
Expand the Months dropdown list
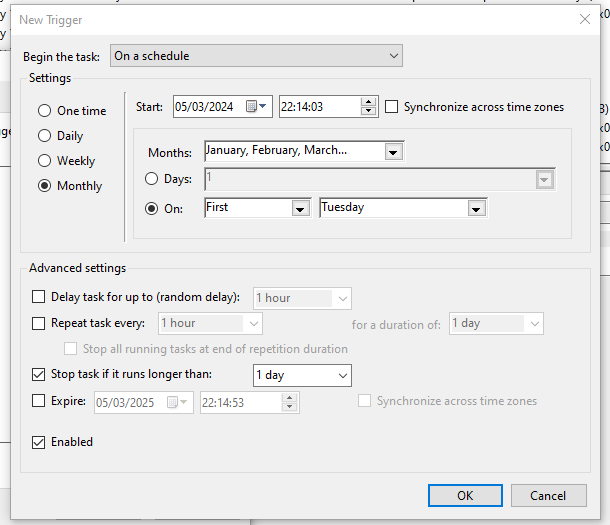pyautogui.click(x=393, y=152)
